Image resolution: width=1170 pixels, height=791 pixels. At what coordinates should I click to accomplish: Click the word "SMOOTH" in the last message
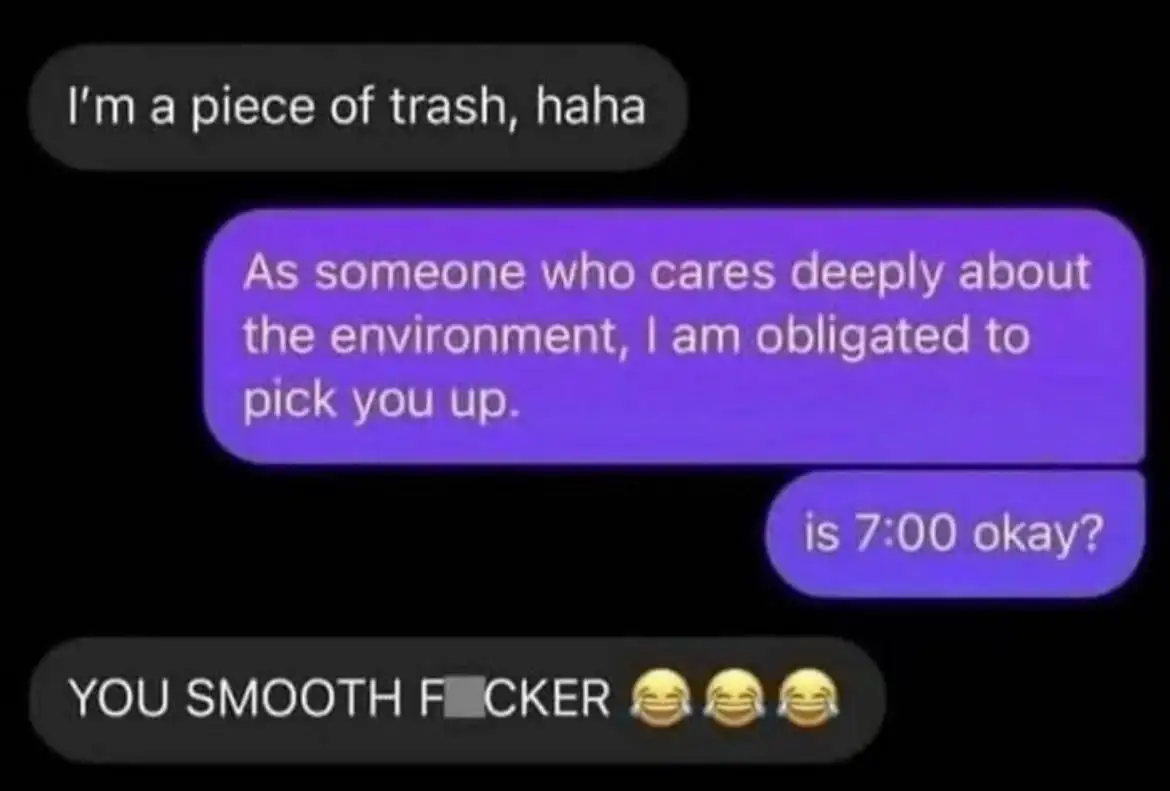click(x=294, y=700)
